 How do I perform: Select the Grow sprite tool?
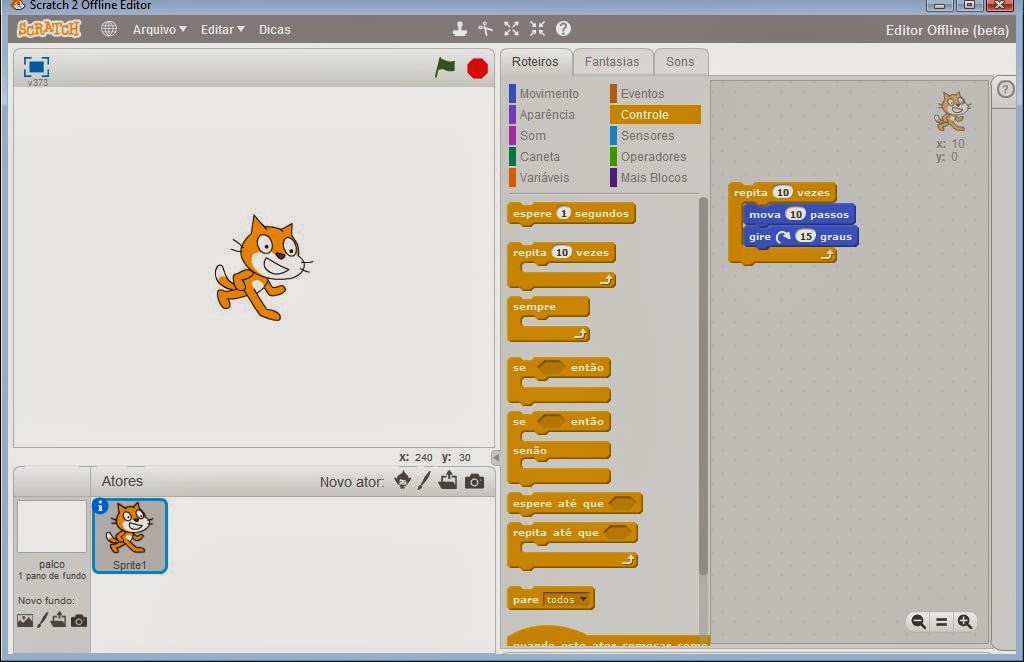point(511,29)
